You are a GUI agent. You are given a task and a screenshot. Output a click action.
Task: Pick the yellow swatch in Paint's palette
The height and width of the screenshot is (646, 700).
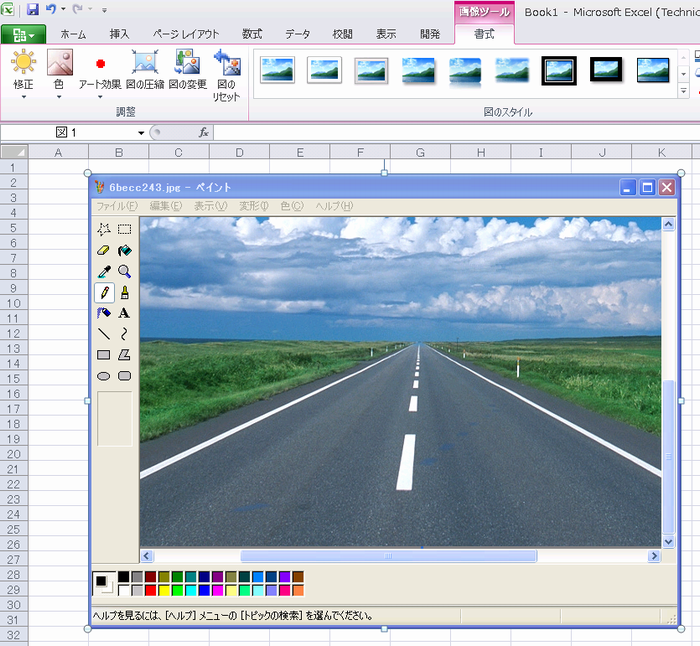[164, 591]
